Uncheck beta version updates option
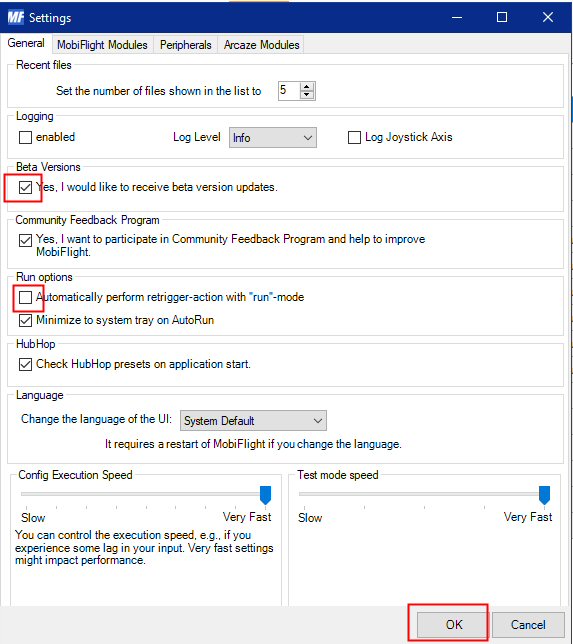 click(x=25, y=187)
